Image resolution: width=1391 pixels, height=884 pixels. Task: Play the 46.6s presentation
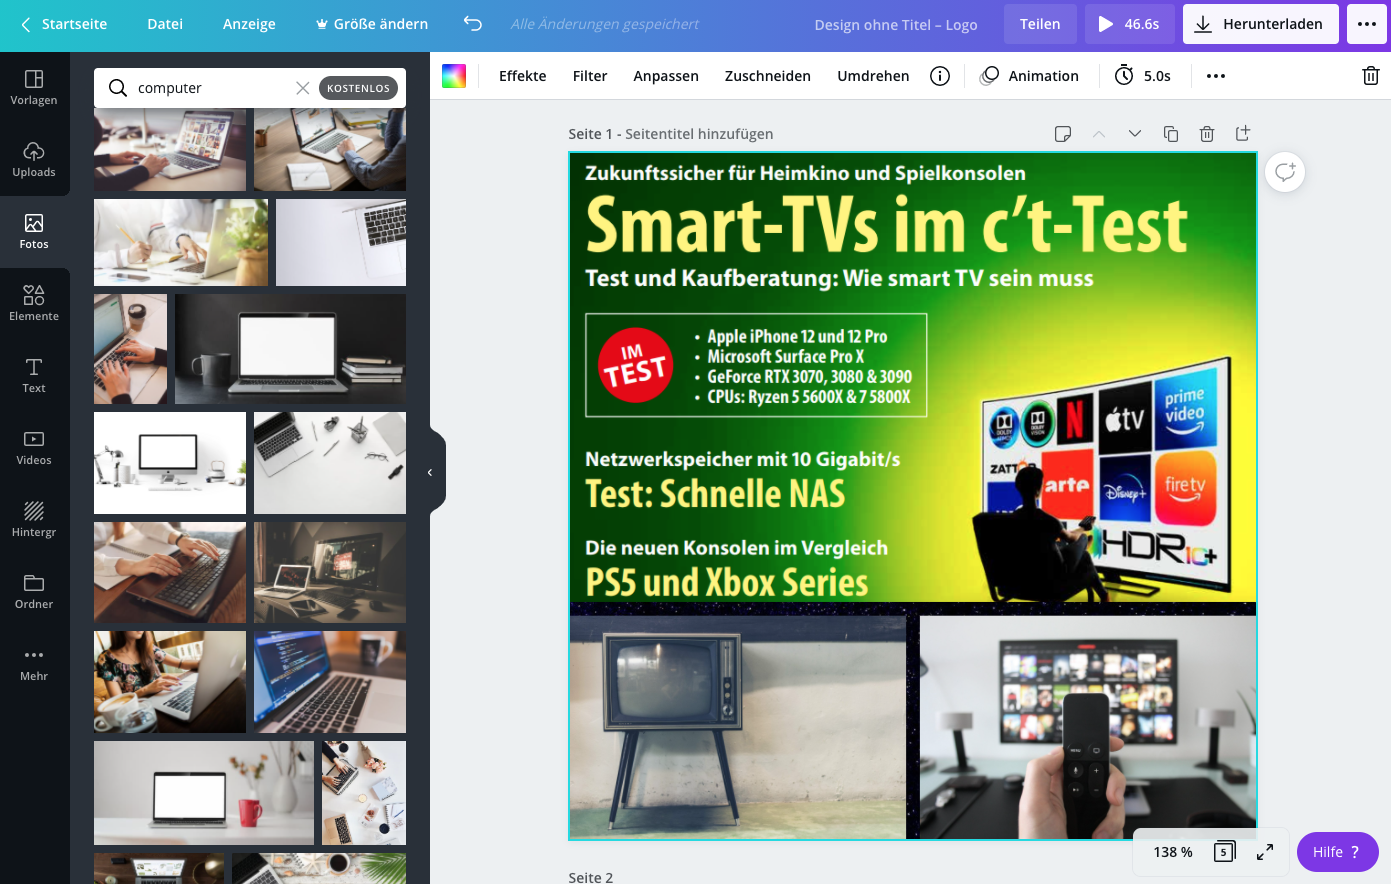coord(1129,24)
